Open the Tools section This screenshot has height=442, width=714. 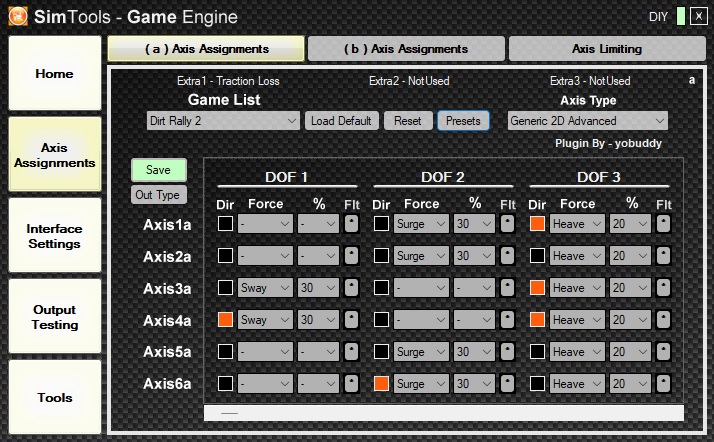pos(55,397)
